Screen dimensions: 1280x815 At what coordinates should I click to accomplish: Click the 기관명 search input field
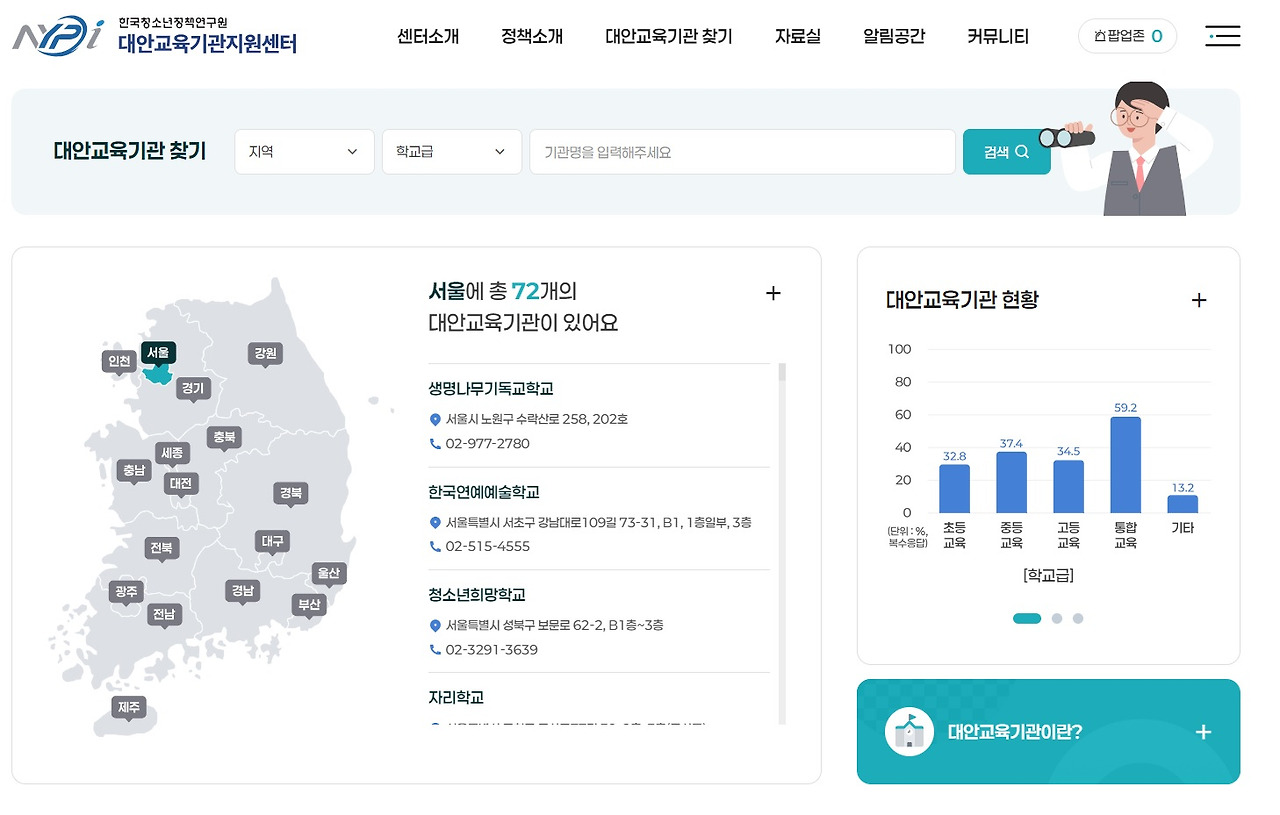coord(742,152)
